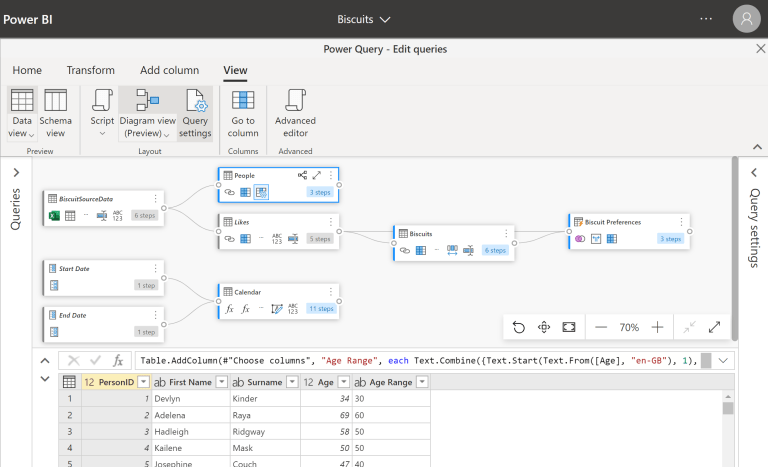This screenshot has height=467, width=768.
Task: Switch to Schema view
Action: point(55,114)
